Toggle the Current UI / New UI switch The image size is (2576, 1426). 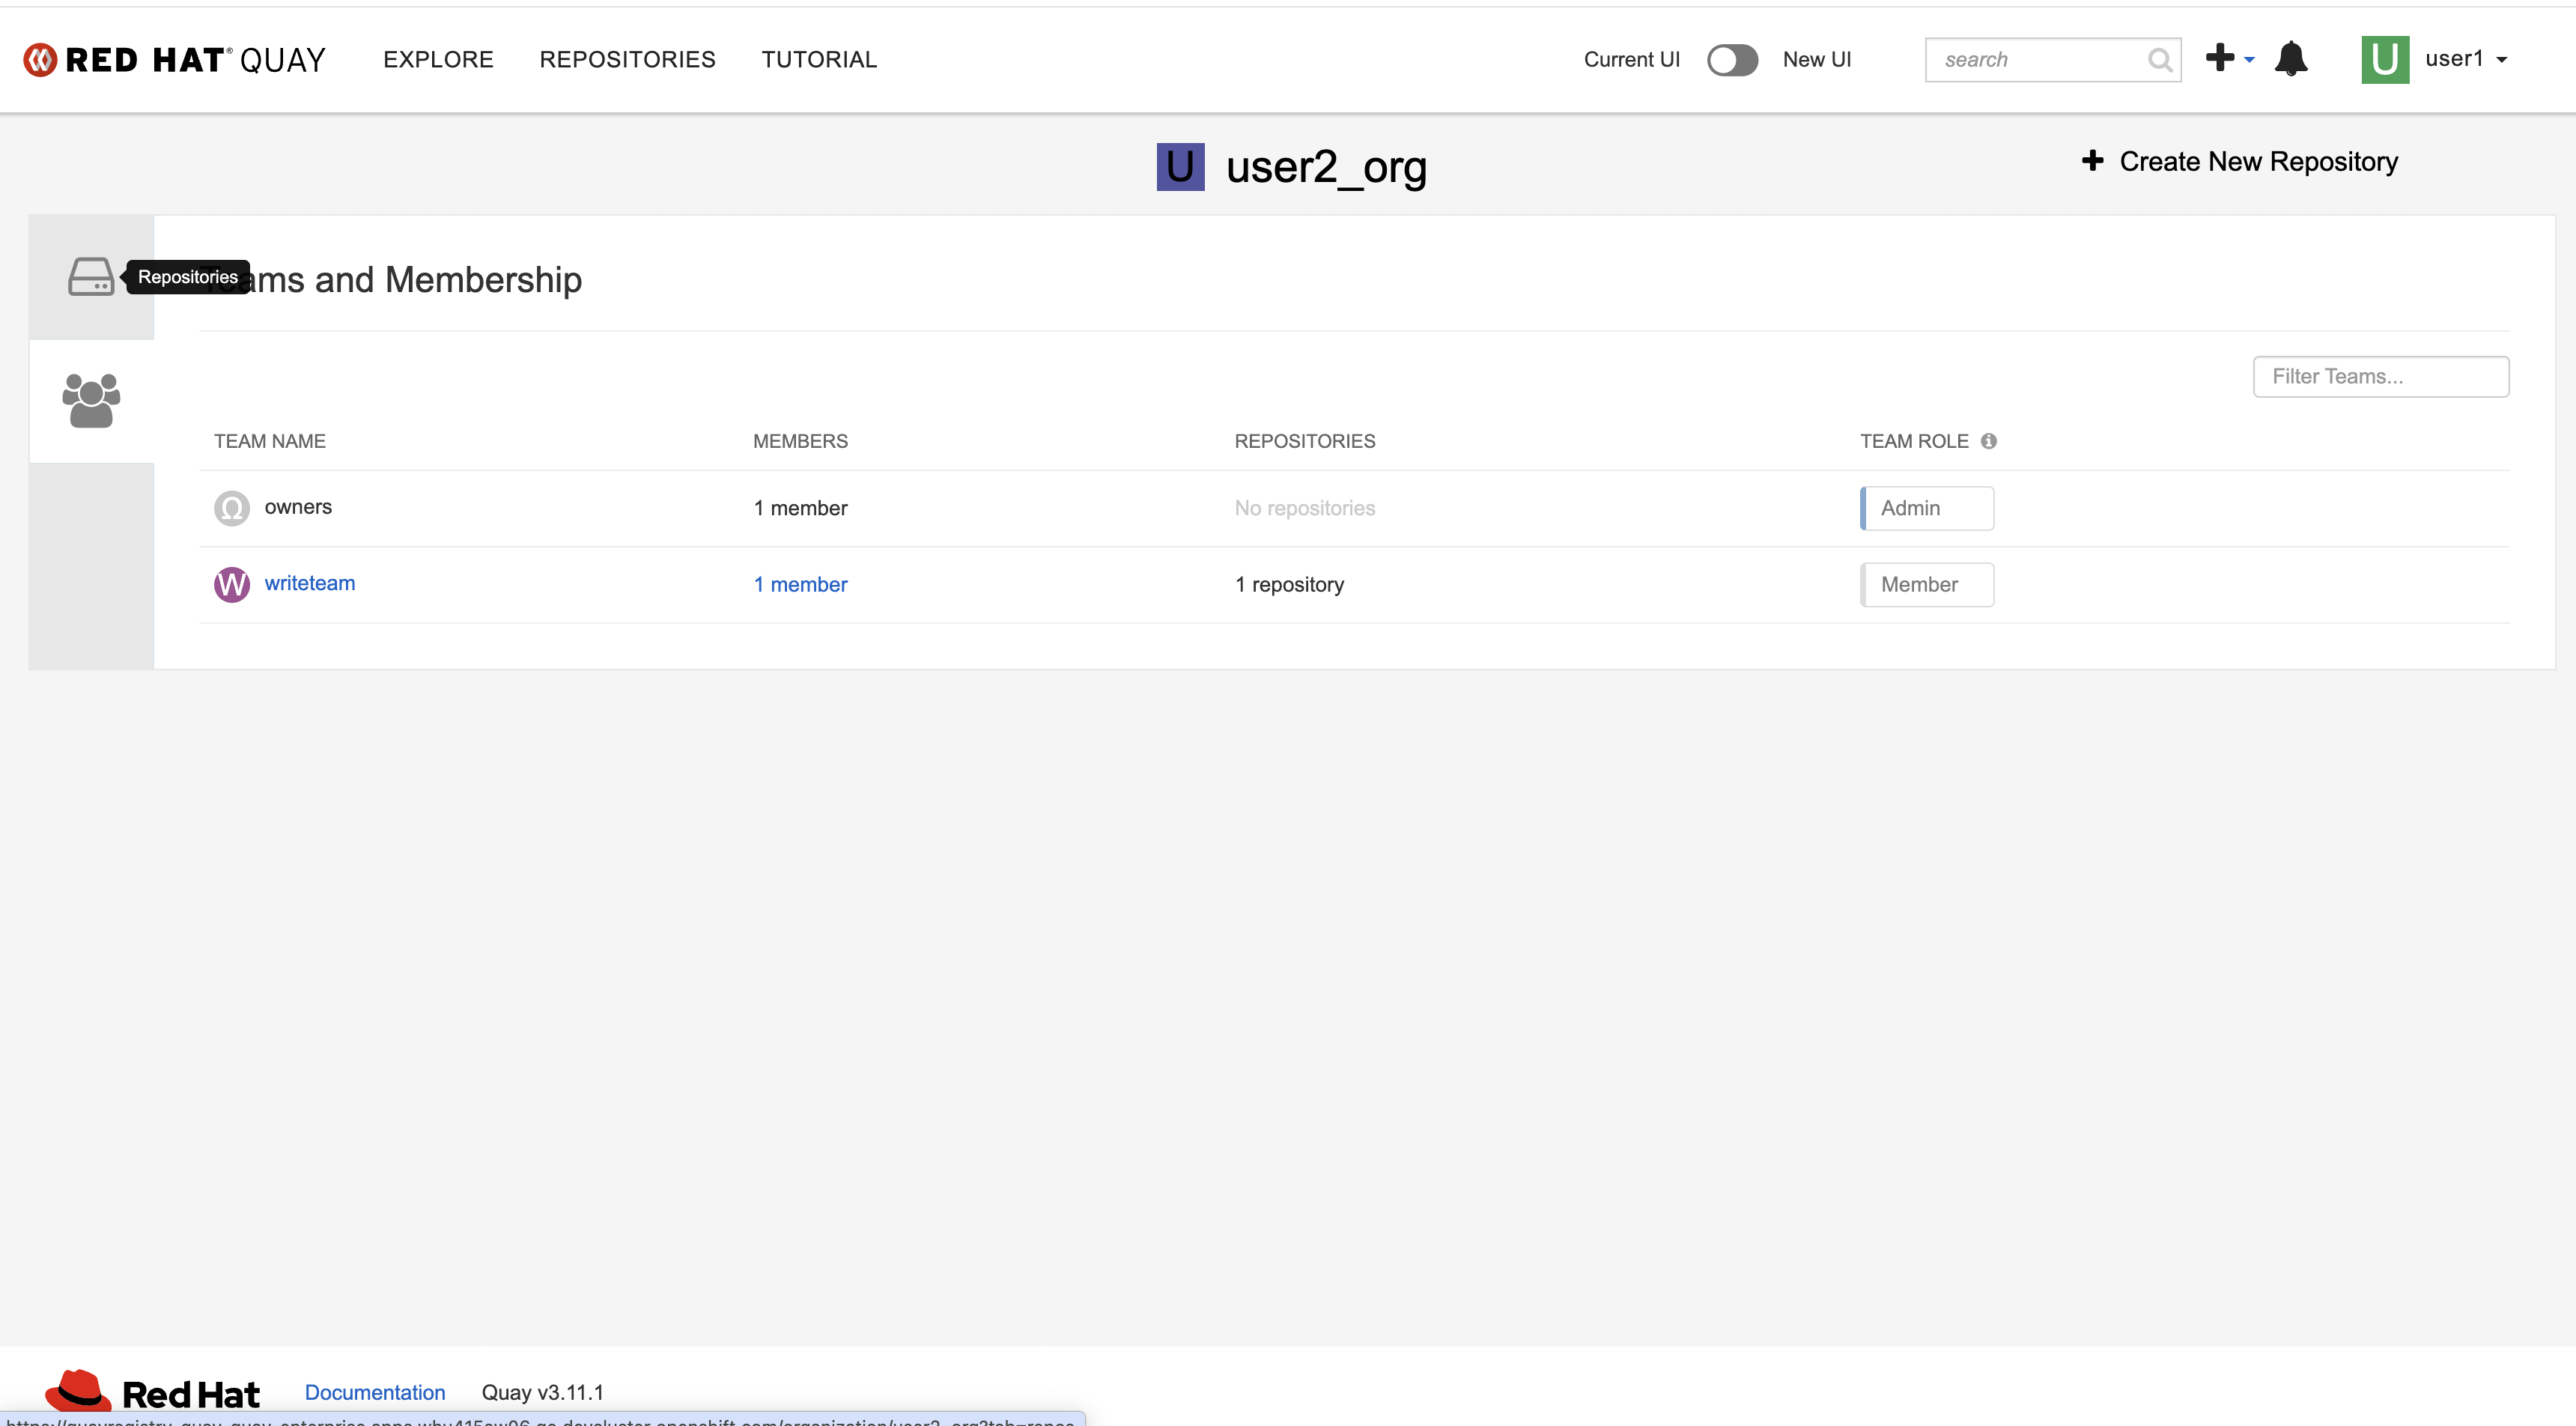coord(1732,60)
